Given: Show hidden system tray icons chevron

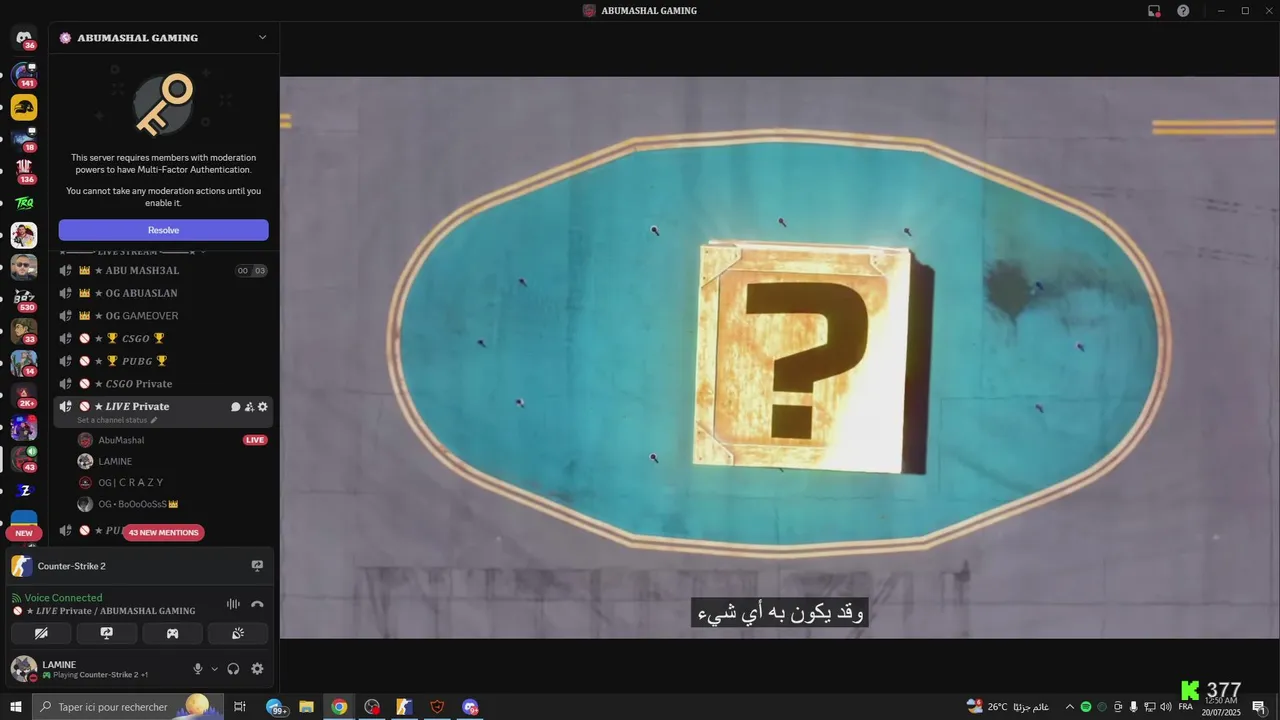Looking at the screenshot, I should (1070, 707).
